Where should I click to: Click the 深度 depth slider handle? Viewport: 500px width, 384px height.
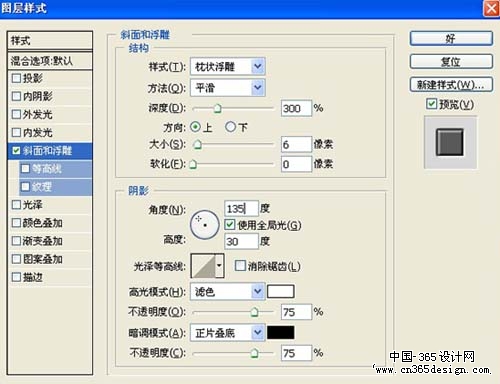tap(218, 108)
